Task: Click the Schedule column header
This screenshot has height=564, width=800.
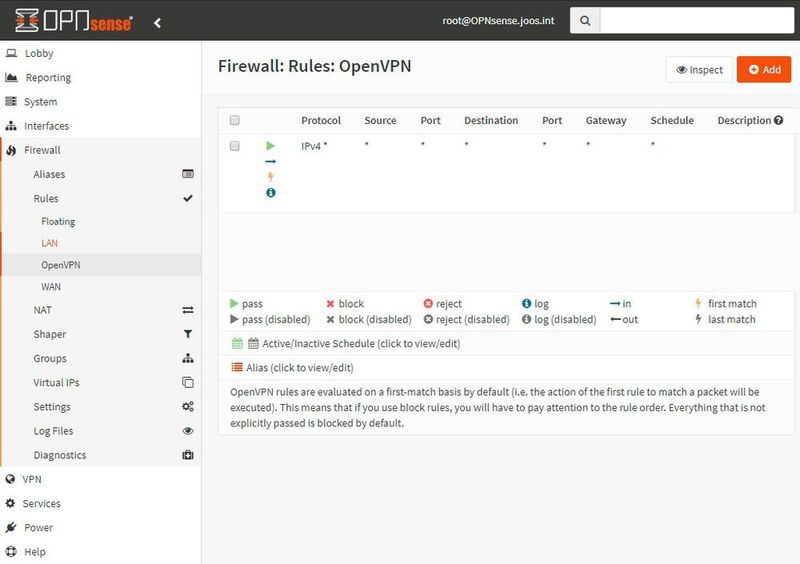Action: [x=672, y=120]
